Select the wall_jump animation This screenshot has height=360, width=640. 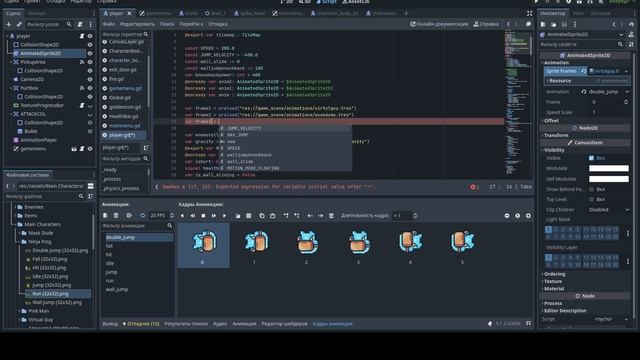click(x=117, y=289)
